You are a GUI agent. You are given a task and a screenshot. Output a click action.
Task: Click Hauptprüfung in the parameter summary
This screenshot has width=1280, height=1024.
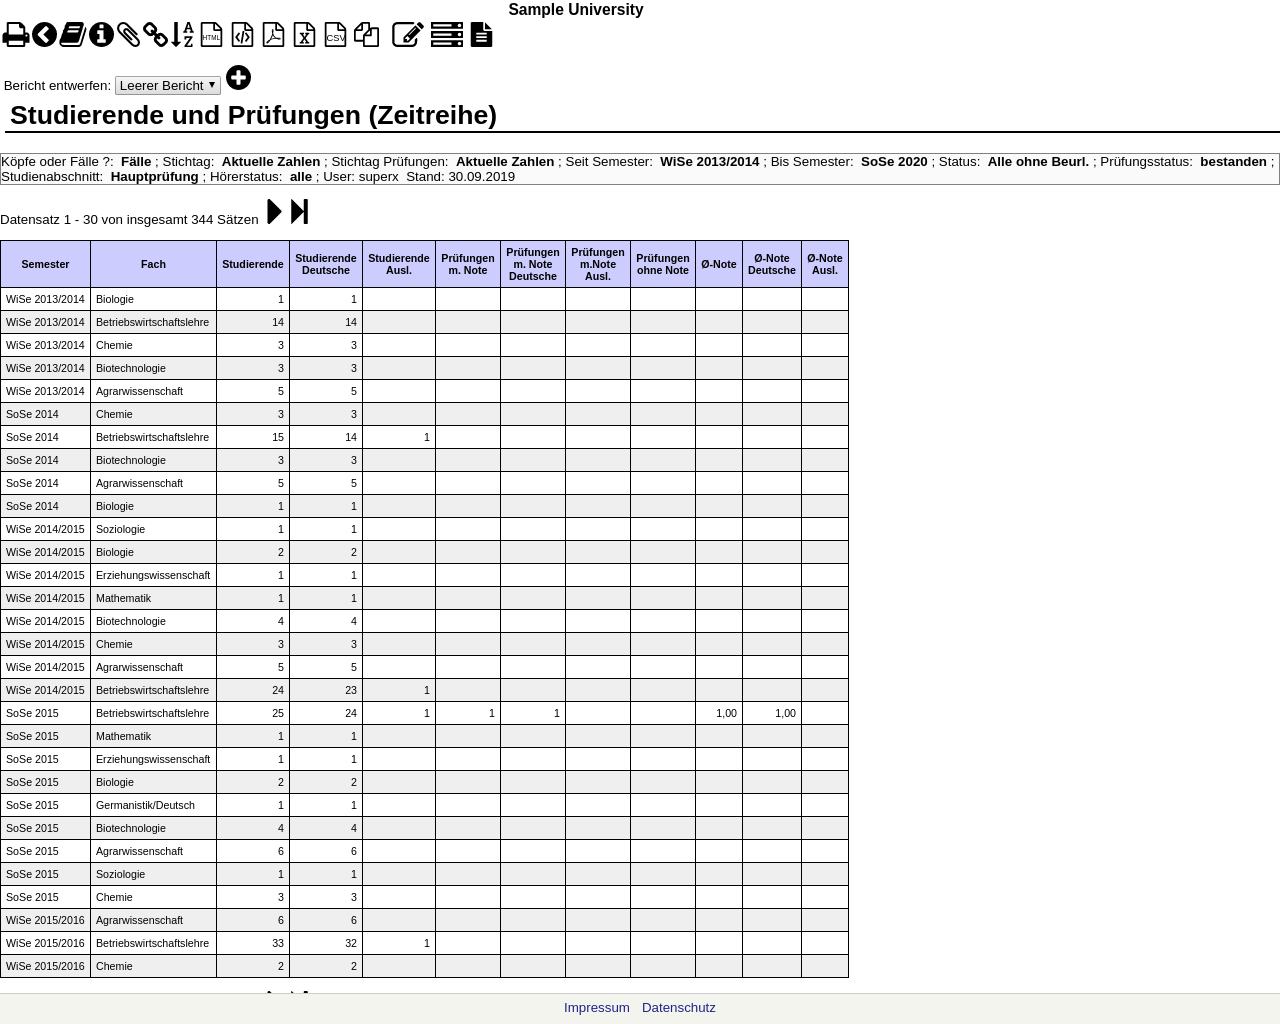click(x=154, y=177)
